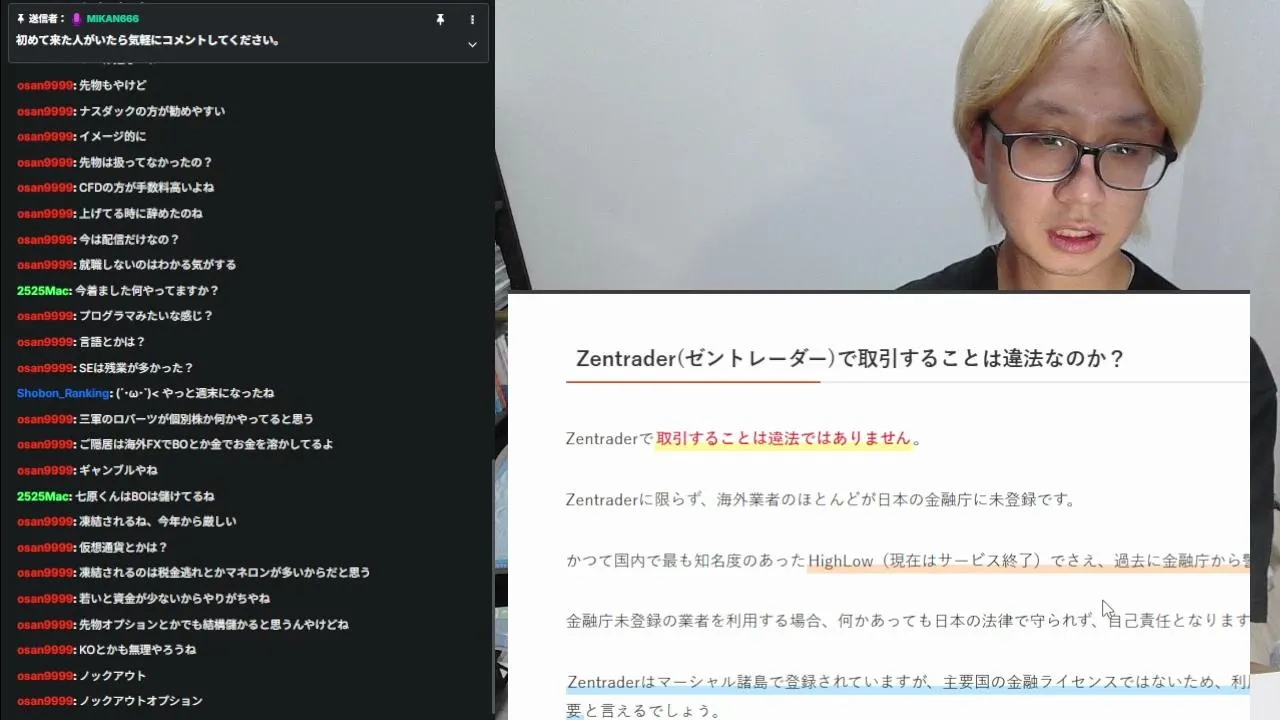The width and height of the screenshot is (1280, 720).
Task: Collapse pinned message with the chevron arrow
Action: point(472,44)
